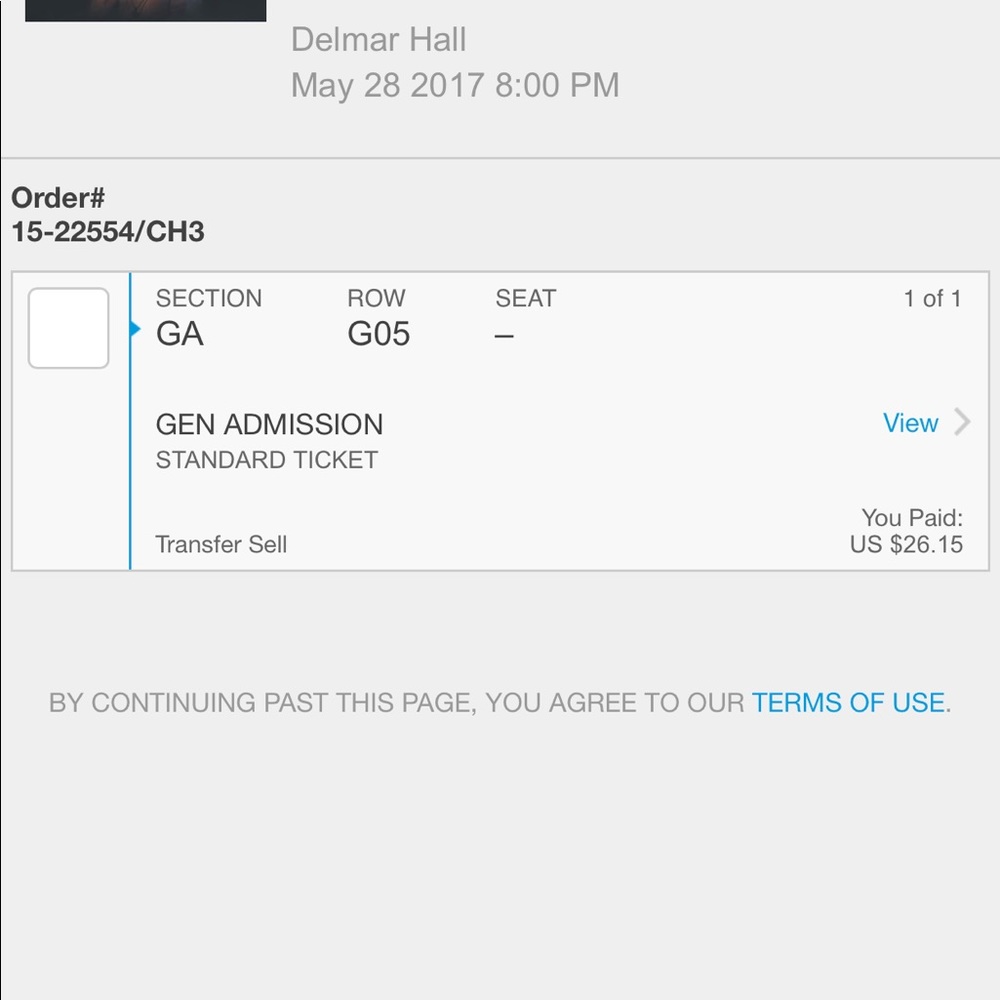Screen dimensions: 1000x1000
Task: Click the US $26.15 paid amount
Action: [x=906, y=544]
